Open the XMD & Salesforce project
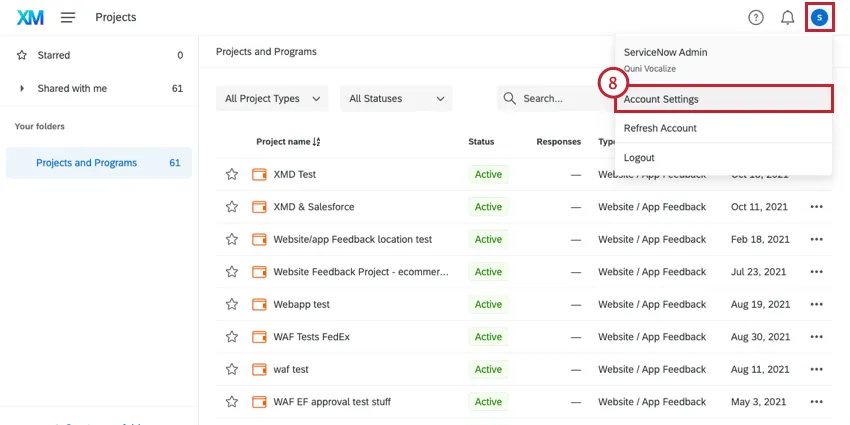Viewport: 850px width, 425px height. coord(313,207)
